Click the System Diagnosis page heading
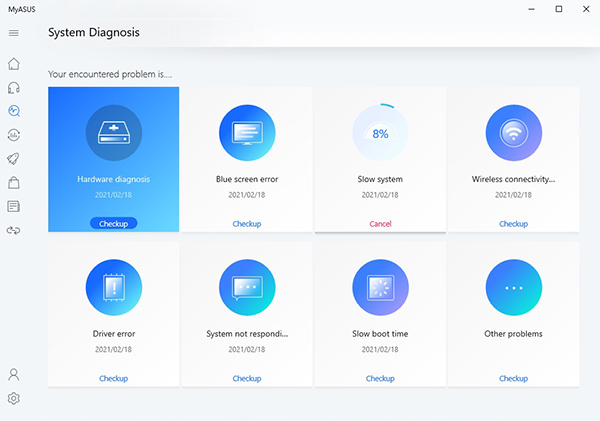 (x=94, y=33)
